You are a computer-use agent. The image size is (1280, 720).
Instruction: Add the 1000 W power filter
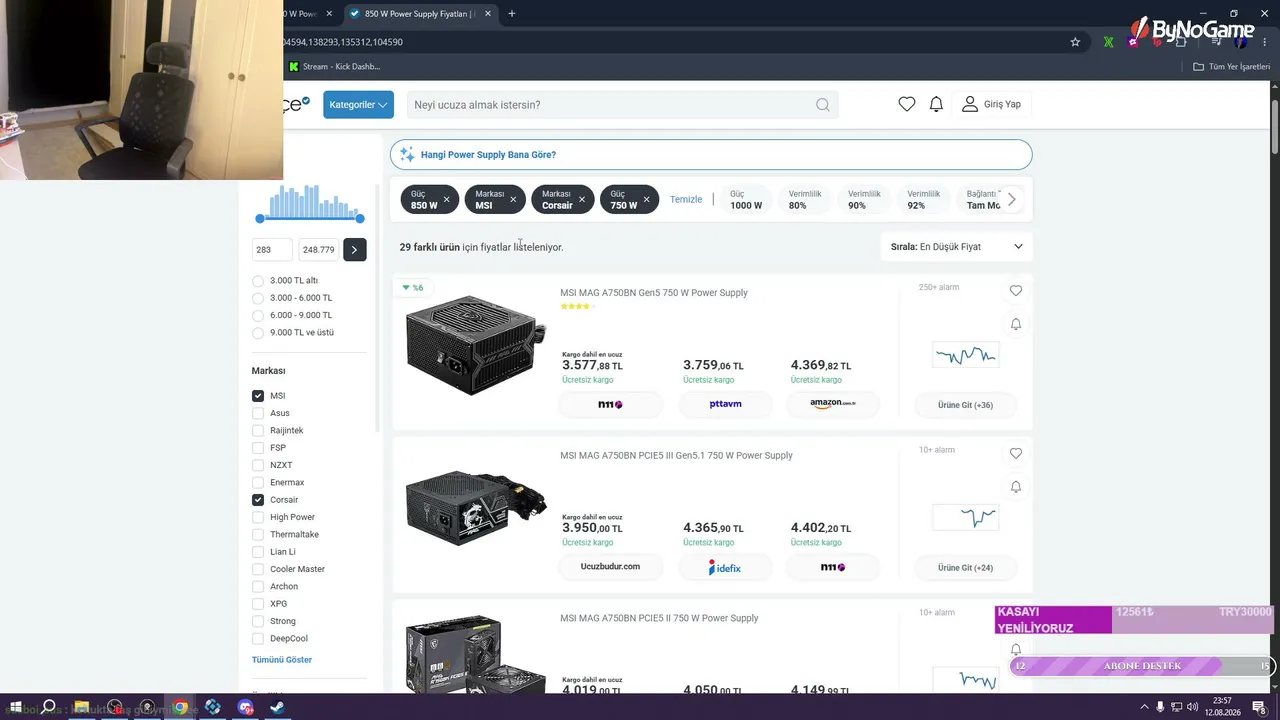746,200
